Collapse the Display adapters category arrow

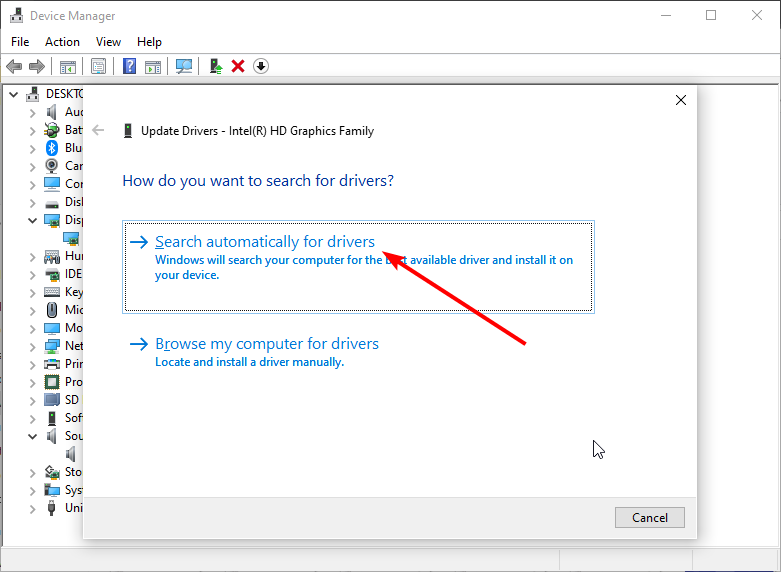[33, 220]
